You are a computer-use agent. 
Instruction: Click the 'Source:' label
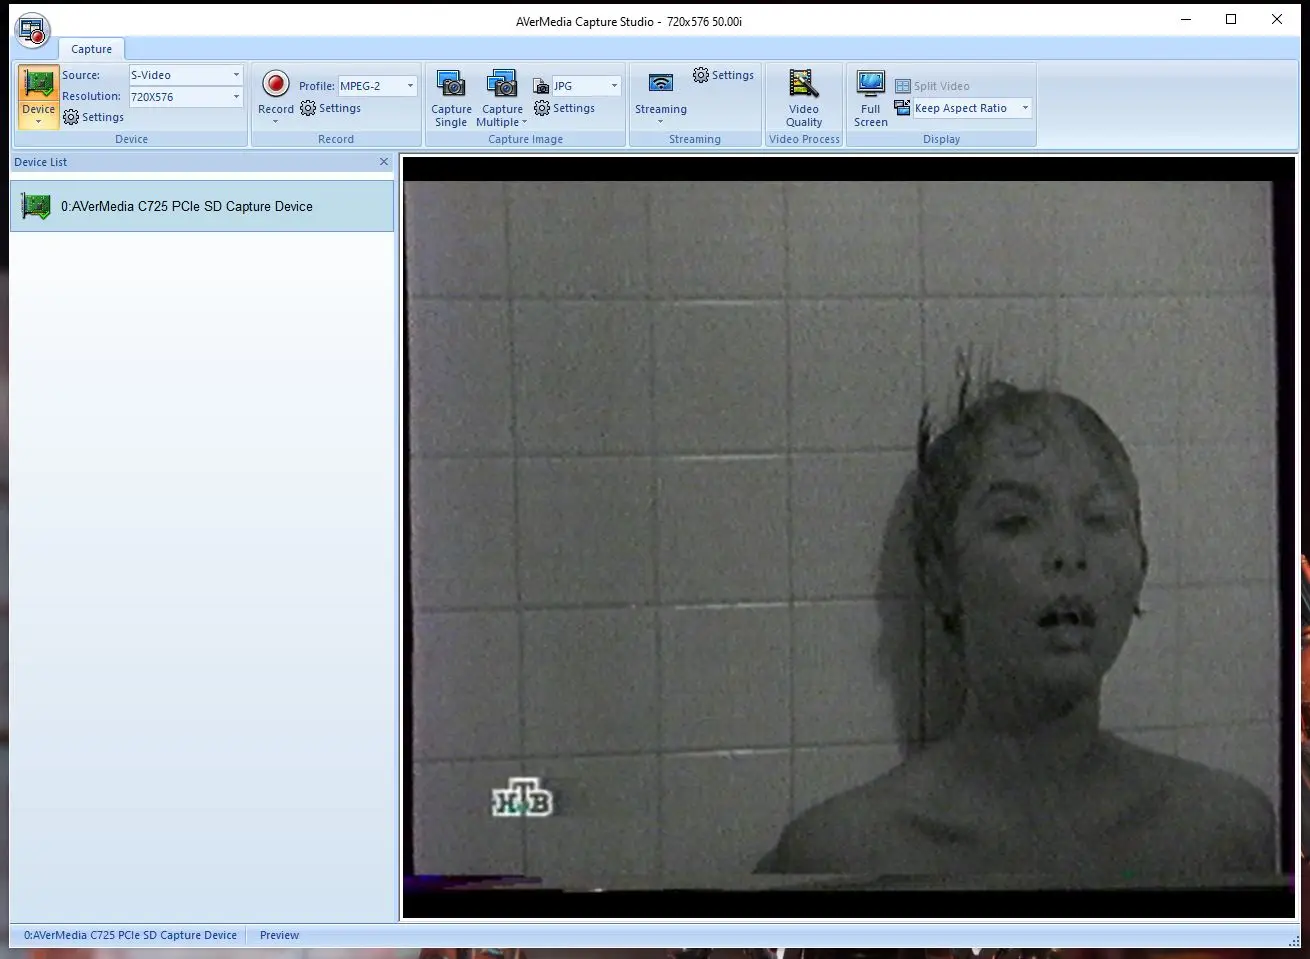pyautogui.click(x=81, y=75)
